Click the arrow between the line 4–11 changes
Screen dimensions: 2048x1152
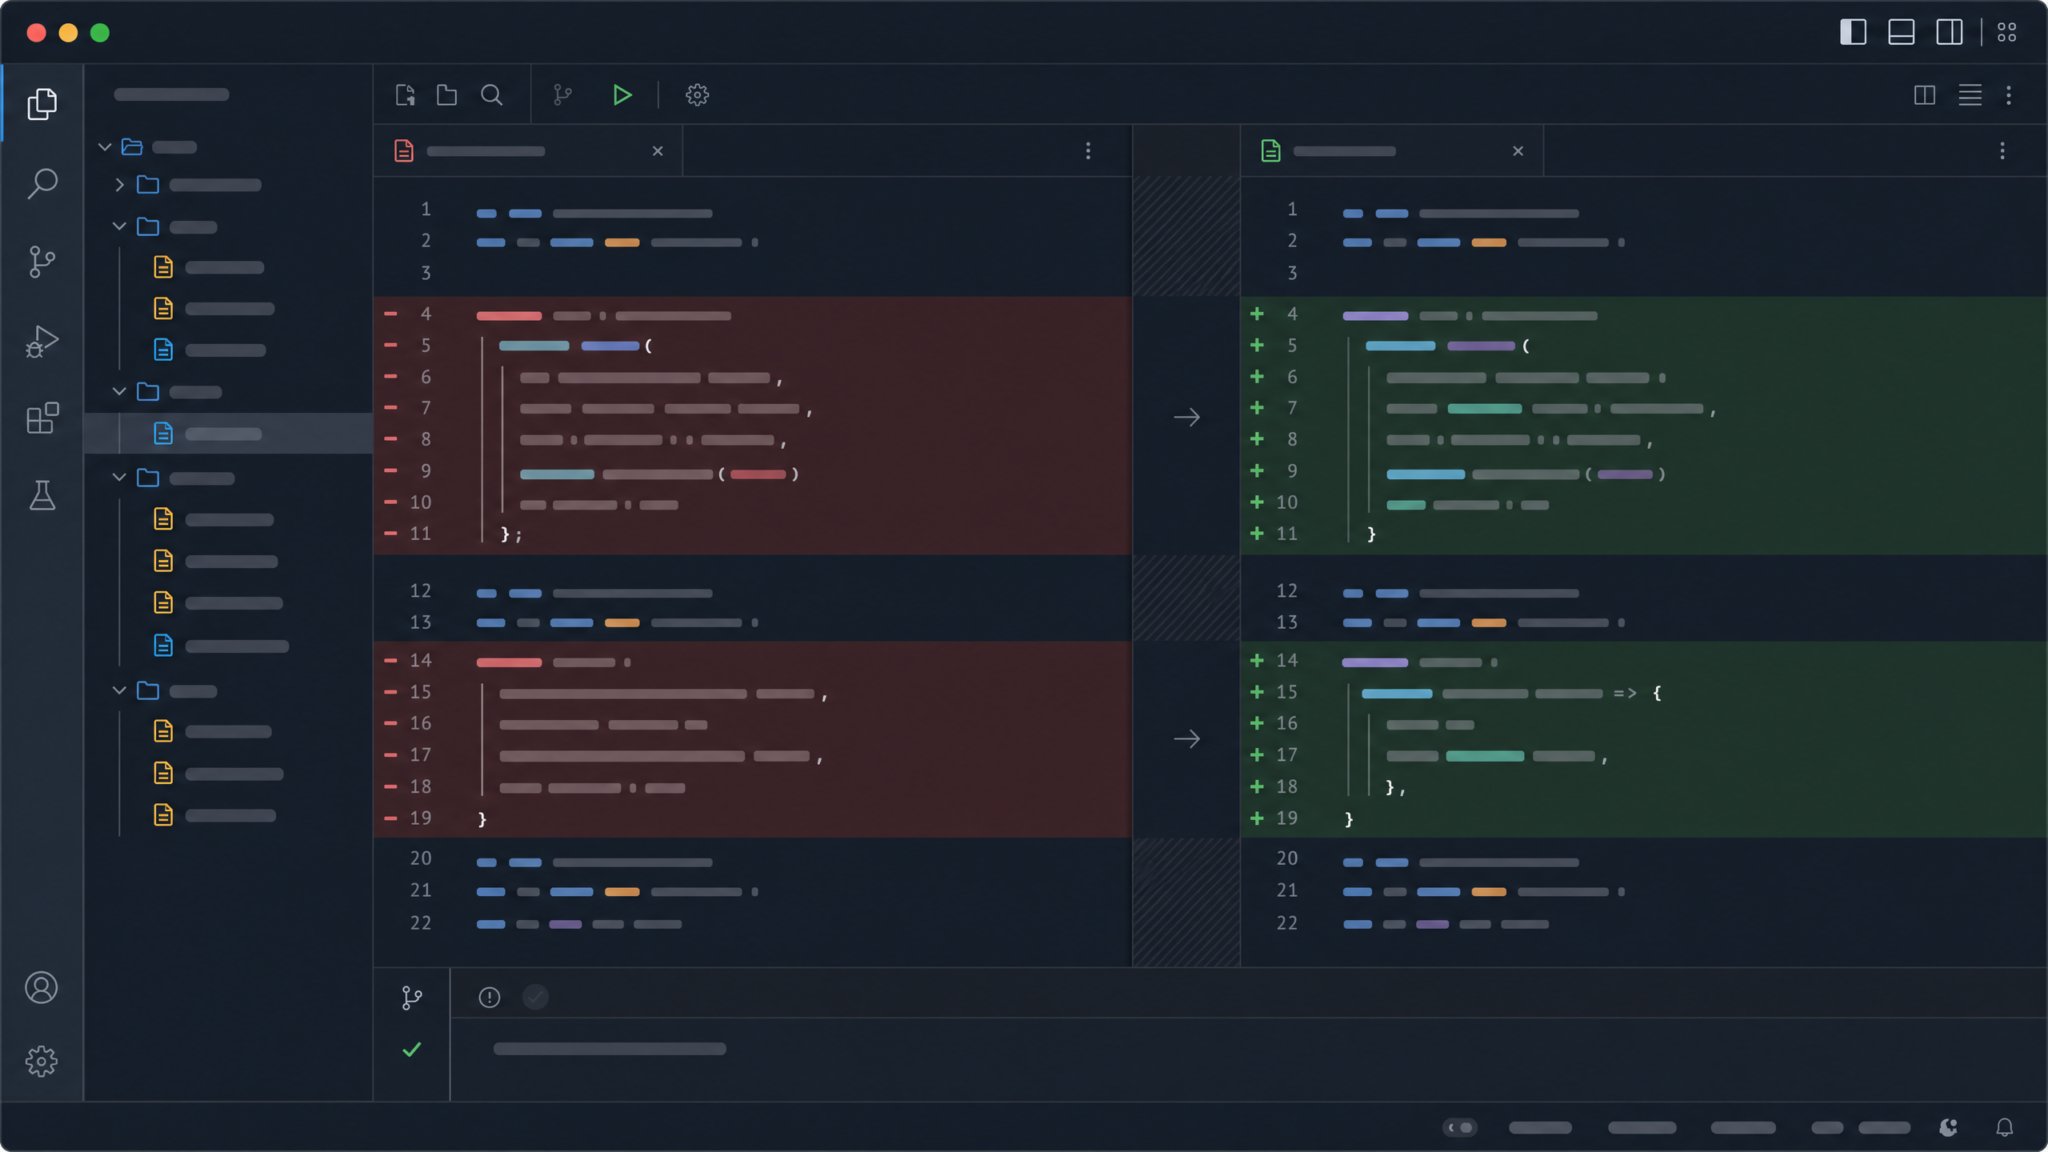pyautogui.click(x=1187, y=417)
